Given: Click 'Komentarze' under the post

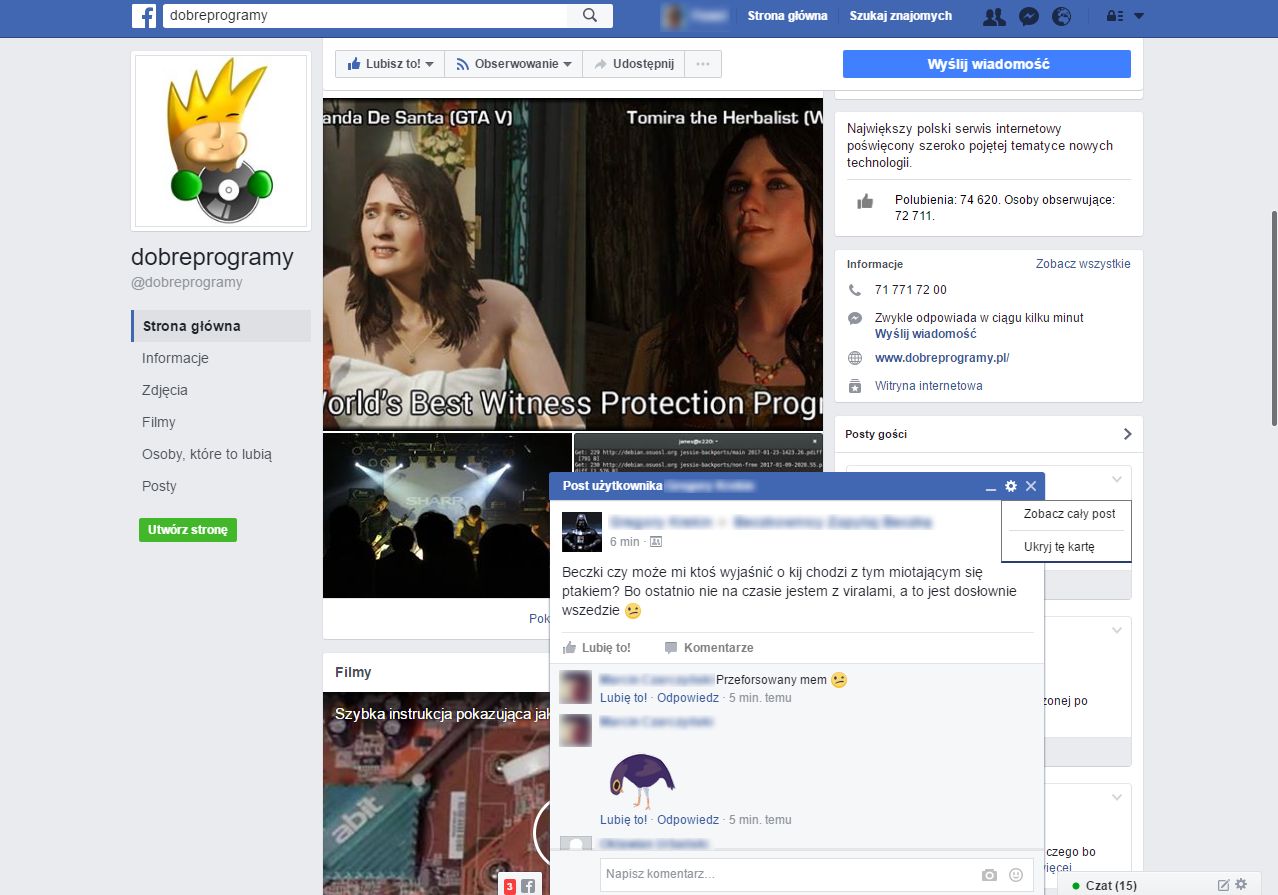Looking at the screenshot, I should click(709, 648).
